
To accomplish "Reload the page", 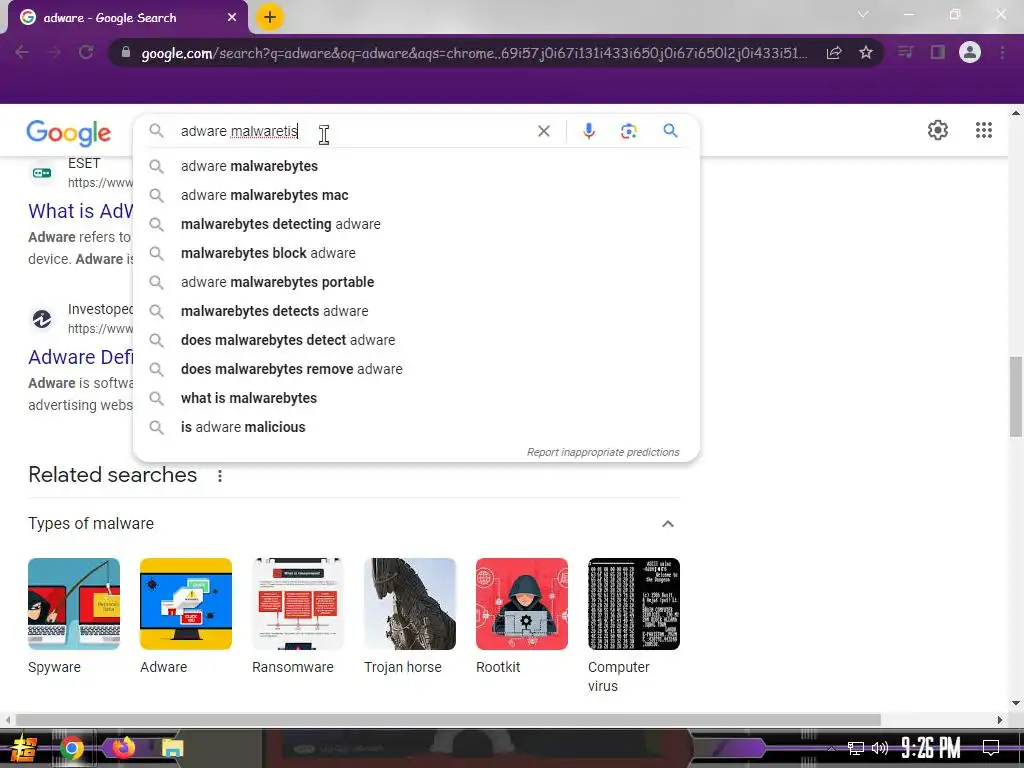I will 86,52.
